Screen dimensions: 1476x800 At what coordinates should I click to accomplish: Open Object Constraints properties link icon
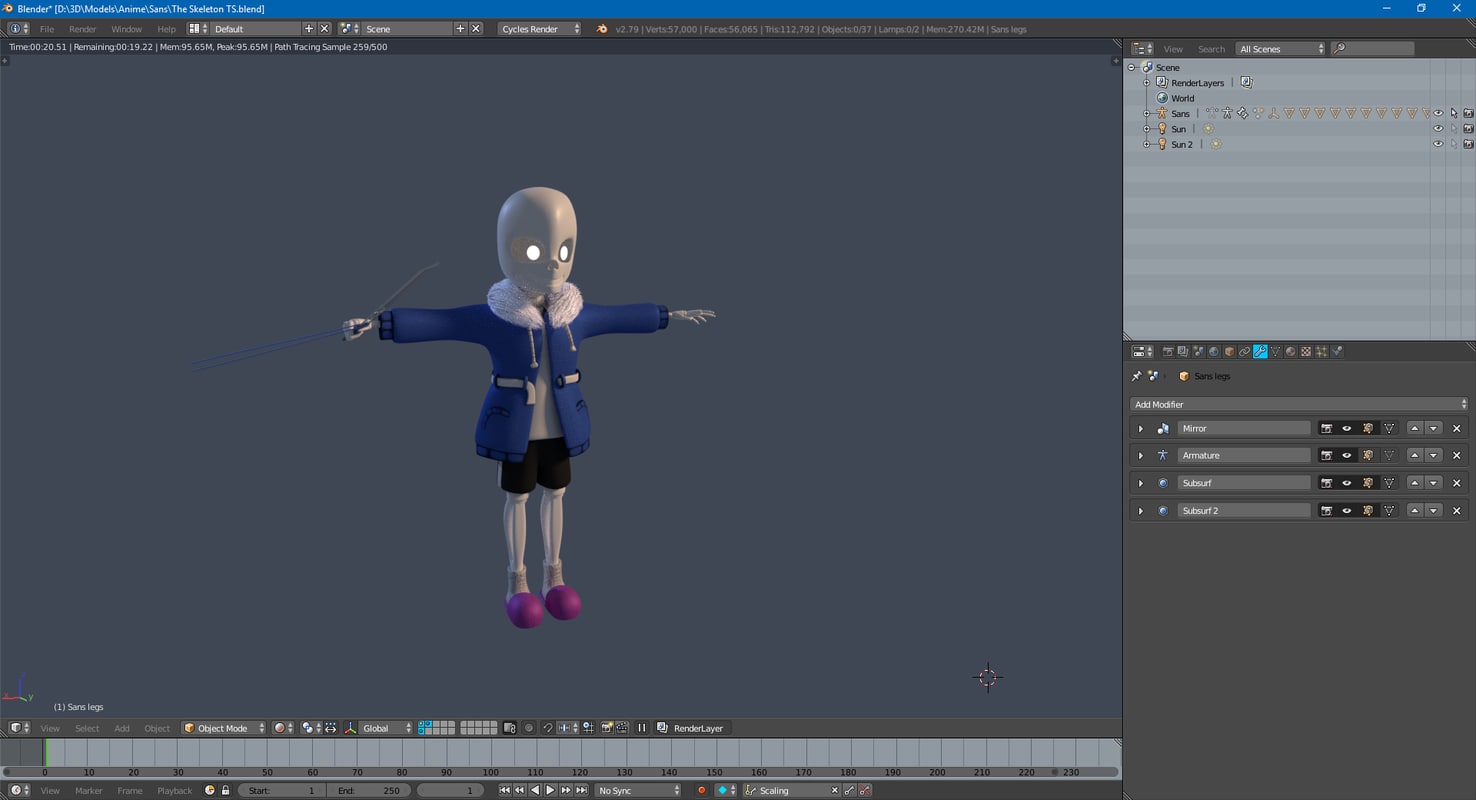coord(1245,351)
